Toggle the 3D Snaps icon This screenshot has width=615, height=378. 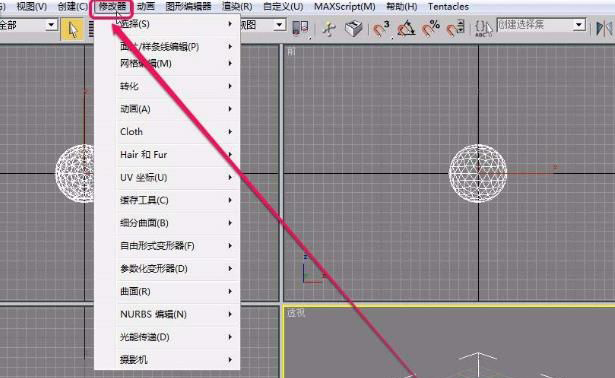click(x=380, y=29)
